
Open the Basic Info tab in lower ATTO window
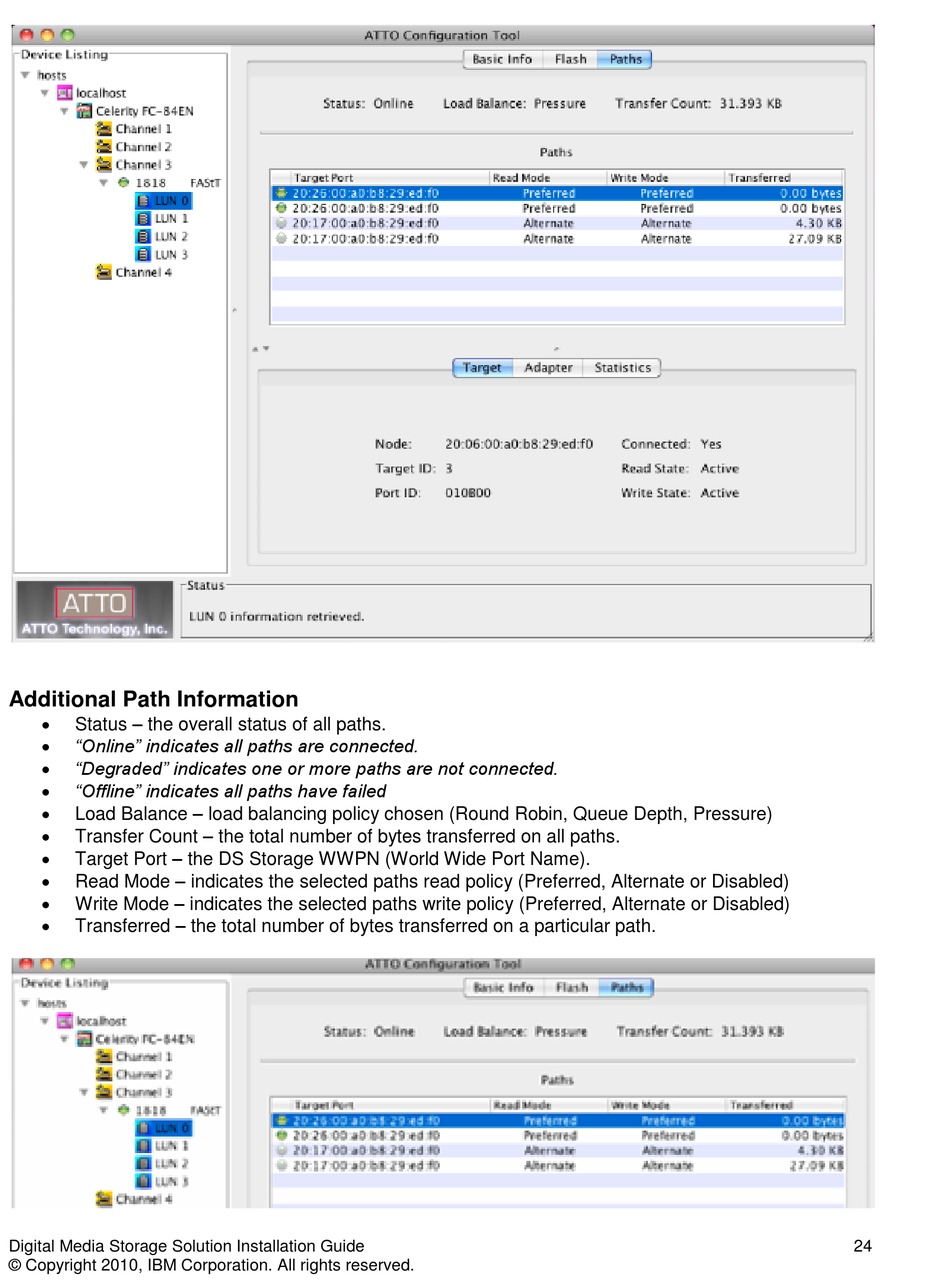(x=503, y=987)
